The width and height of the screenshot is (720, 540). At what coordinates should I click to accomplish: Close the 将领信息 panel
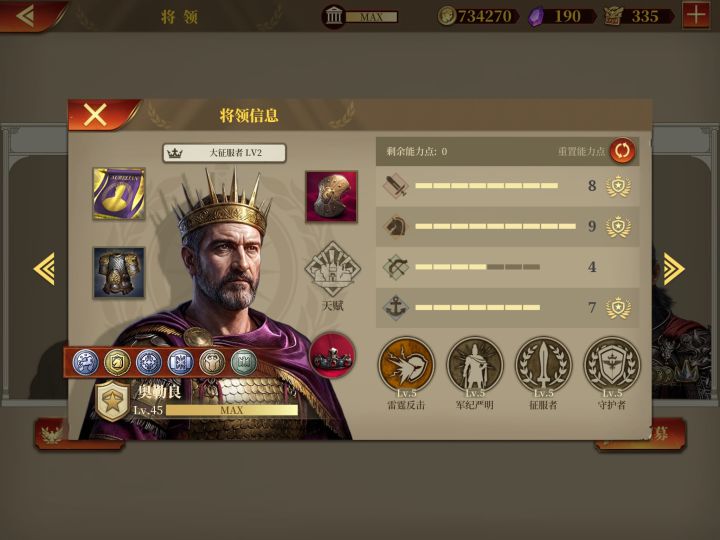point(95,115)
